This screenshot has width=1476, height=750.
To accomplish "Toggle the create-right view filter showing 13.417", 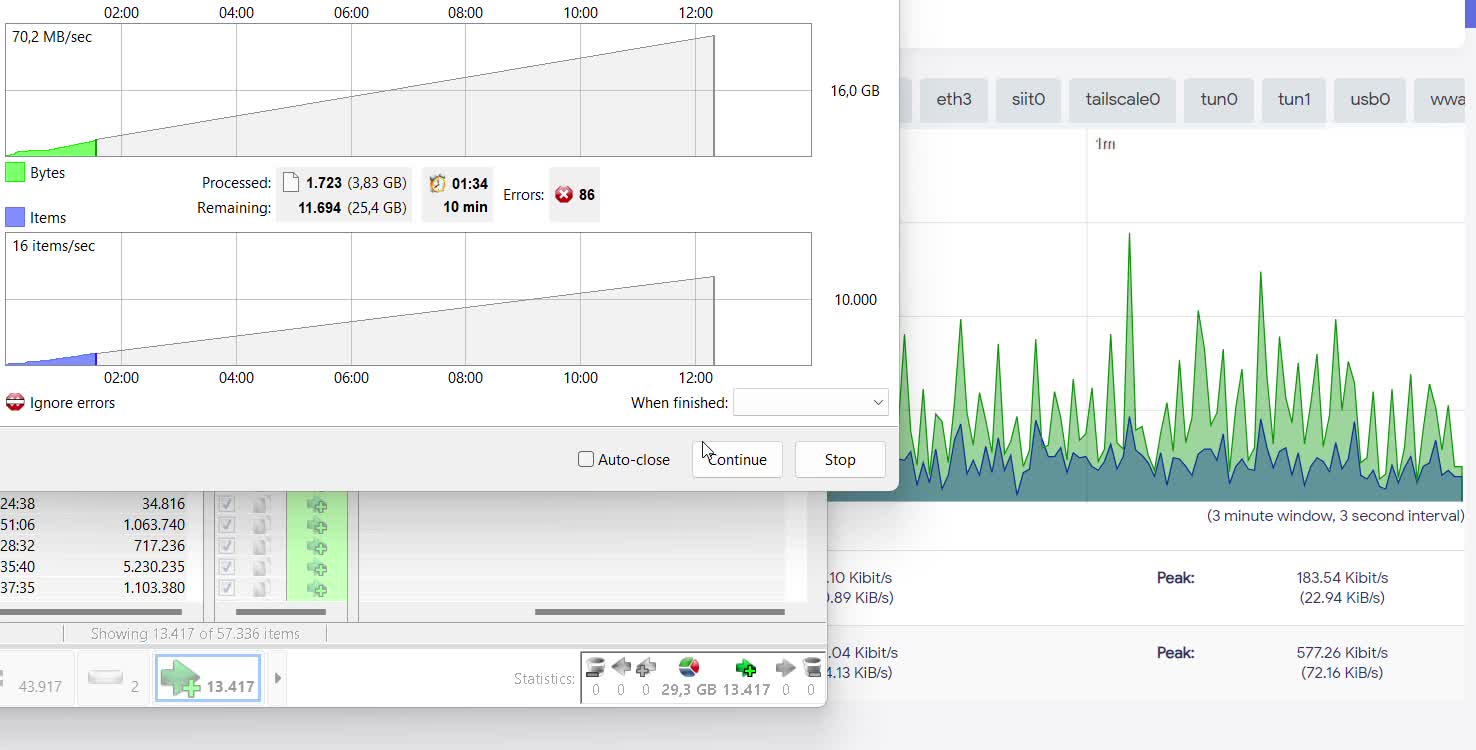I will (208, 678).
